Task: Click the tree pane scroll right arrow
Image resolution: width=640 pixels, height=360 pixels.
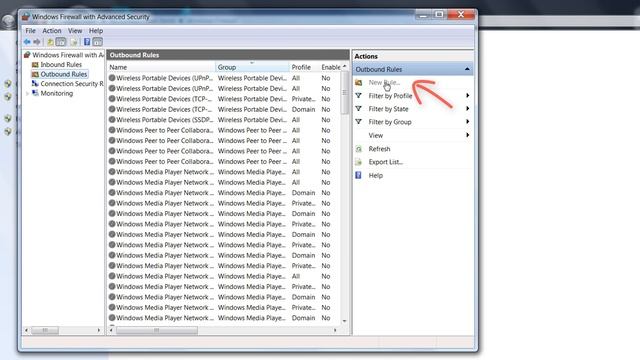Action: (x=98, y=330)
